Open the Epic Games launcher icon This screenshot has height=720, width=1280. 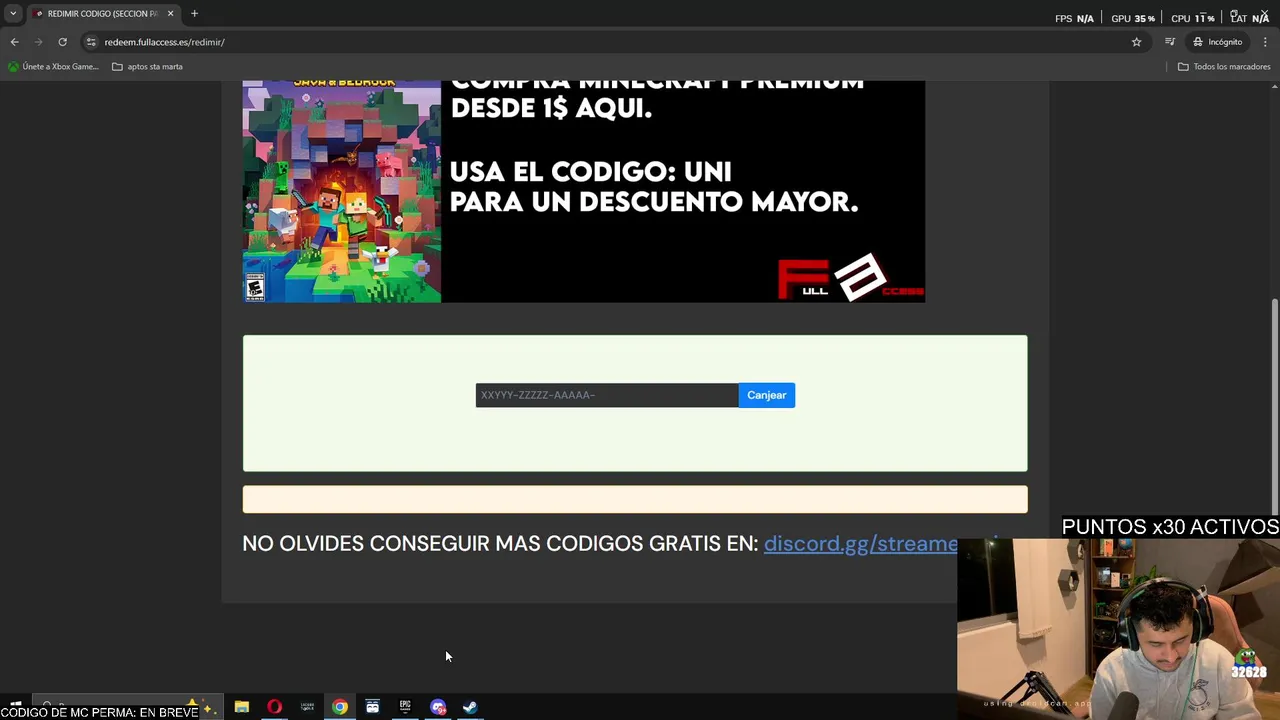tap(405, 707)
